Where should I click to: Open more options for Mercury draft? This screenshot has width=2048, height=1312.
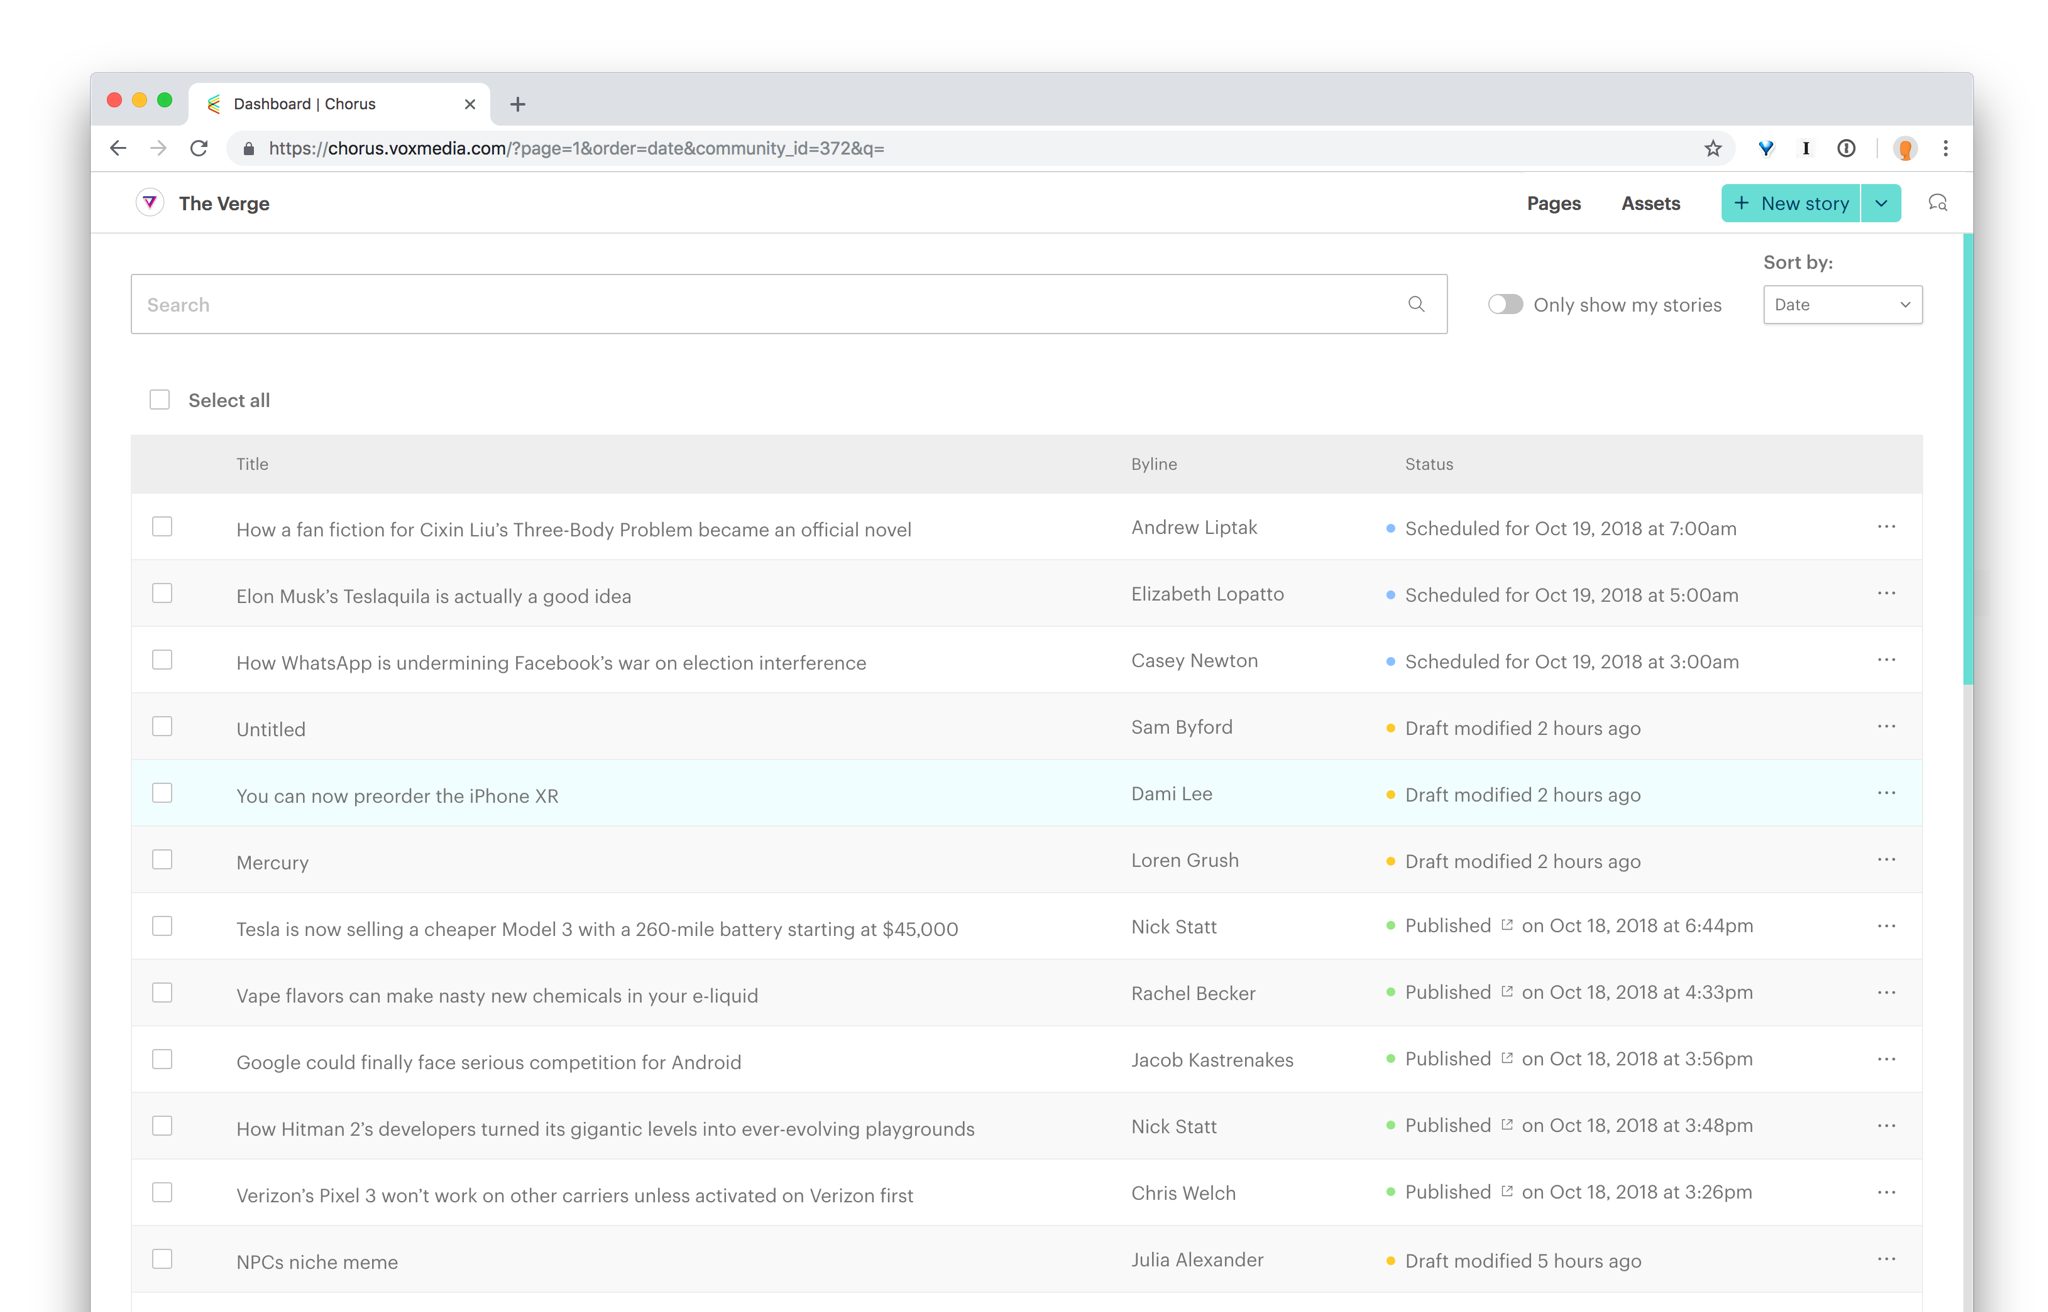point(1886,859)
